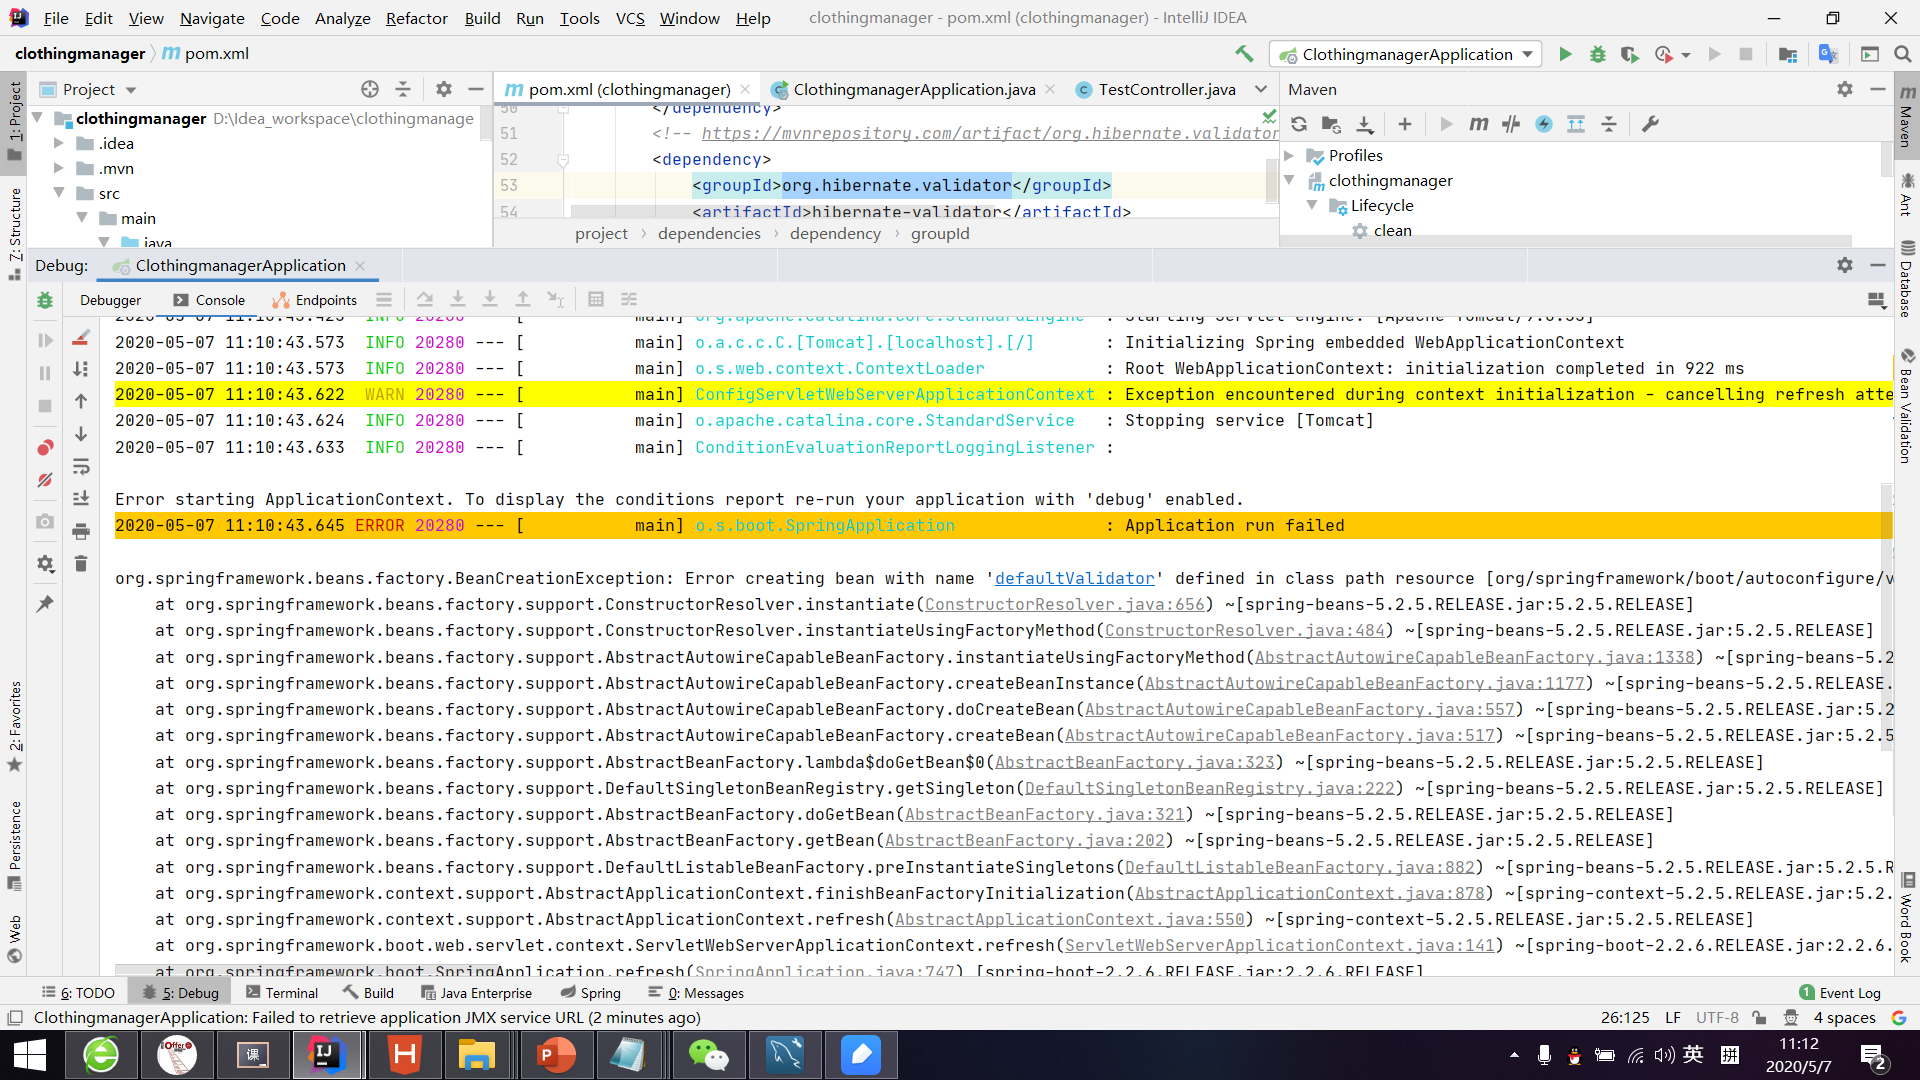
Task: Download Maven sources and documentation
Action: [x=1364, y=124]
